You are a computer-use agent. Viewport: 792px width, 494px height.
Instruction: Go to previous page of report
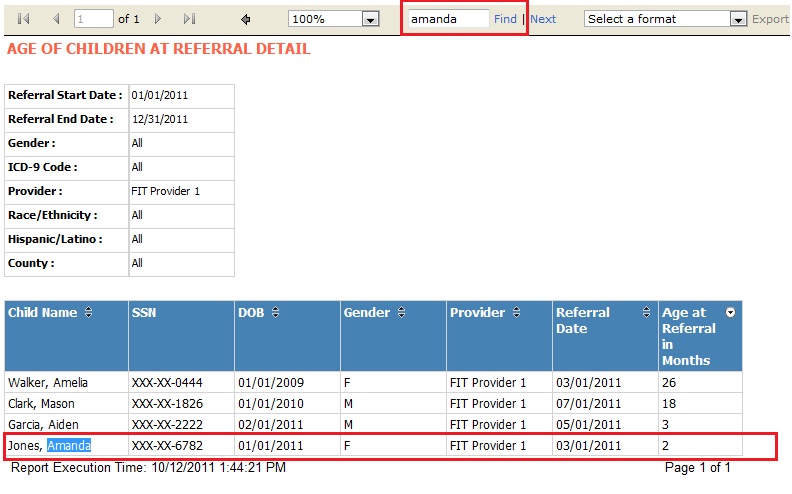pos(56,19)
